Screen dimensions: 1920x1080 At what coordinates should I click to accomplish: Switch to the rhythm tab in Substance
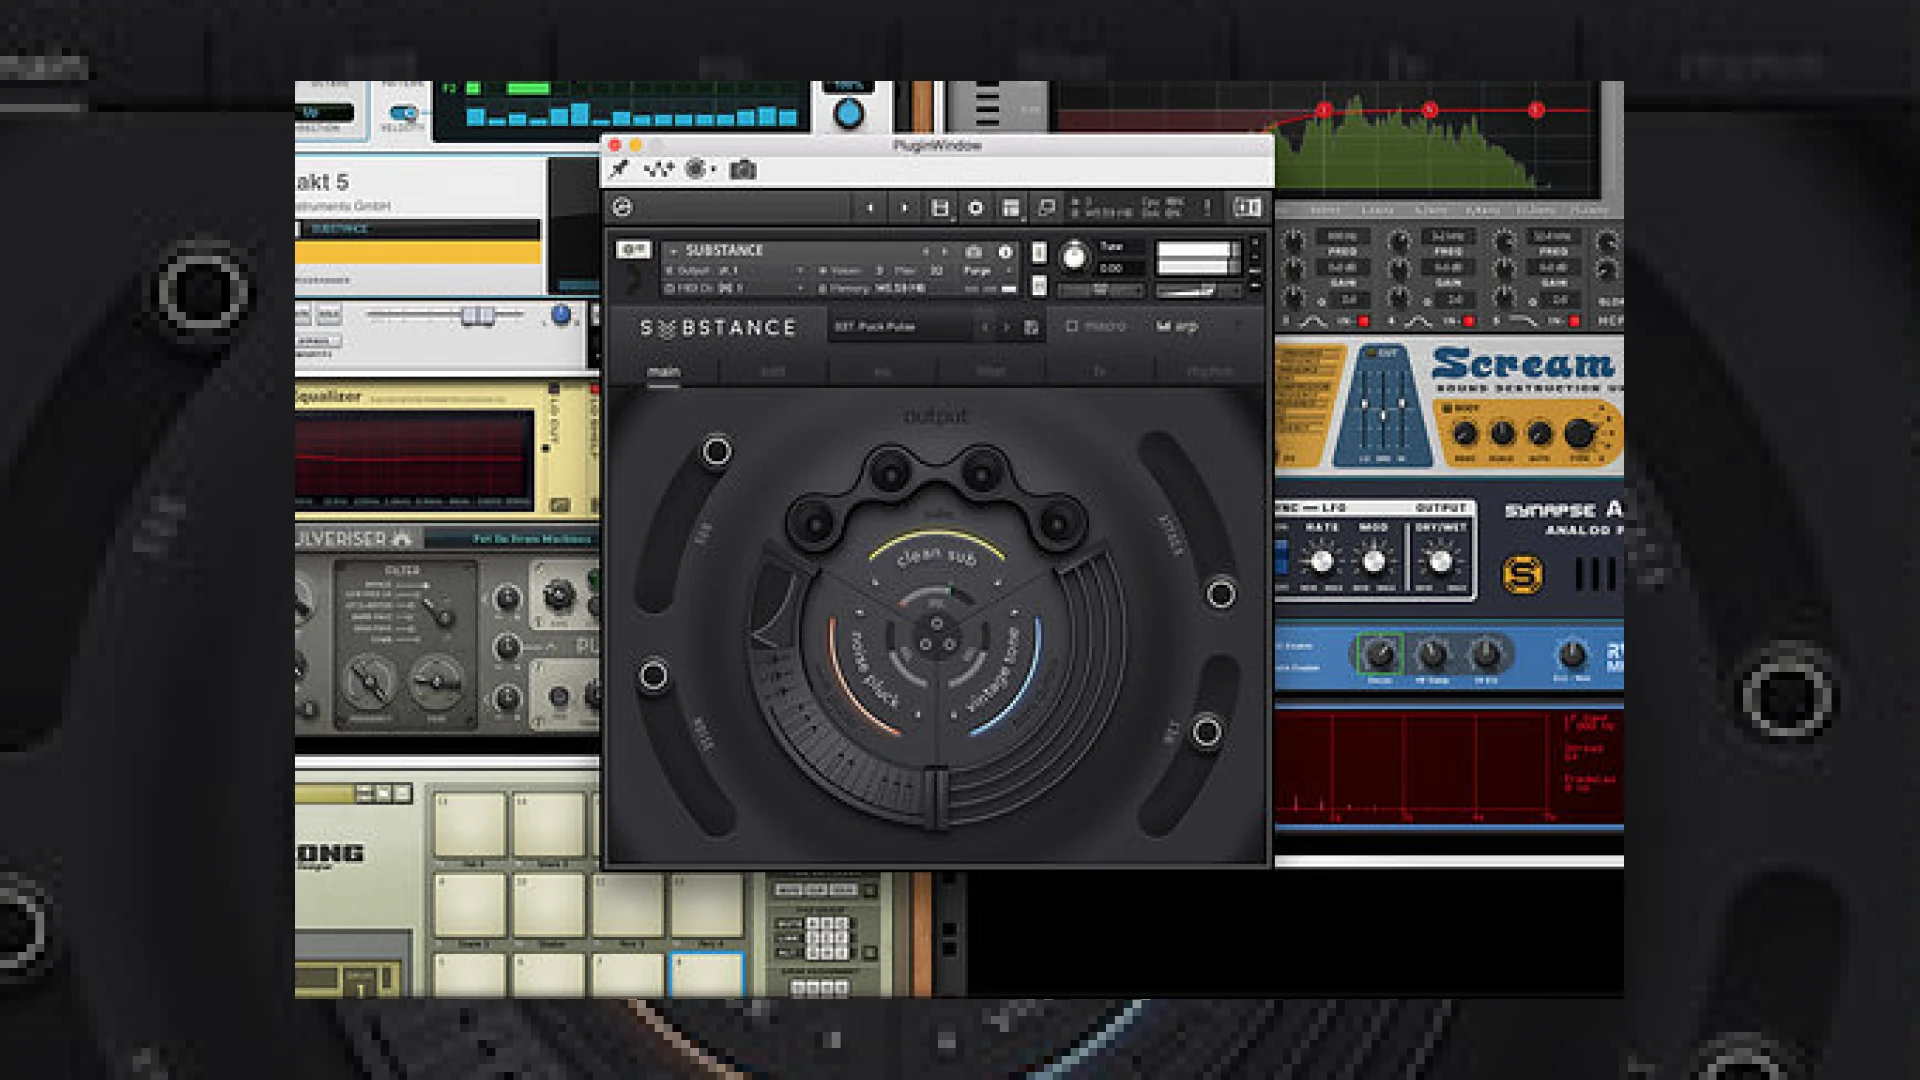[x=1210, y=372]
